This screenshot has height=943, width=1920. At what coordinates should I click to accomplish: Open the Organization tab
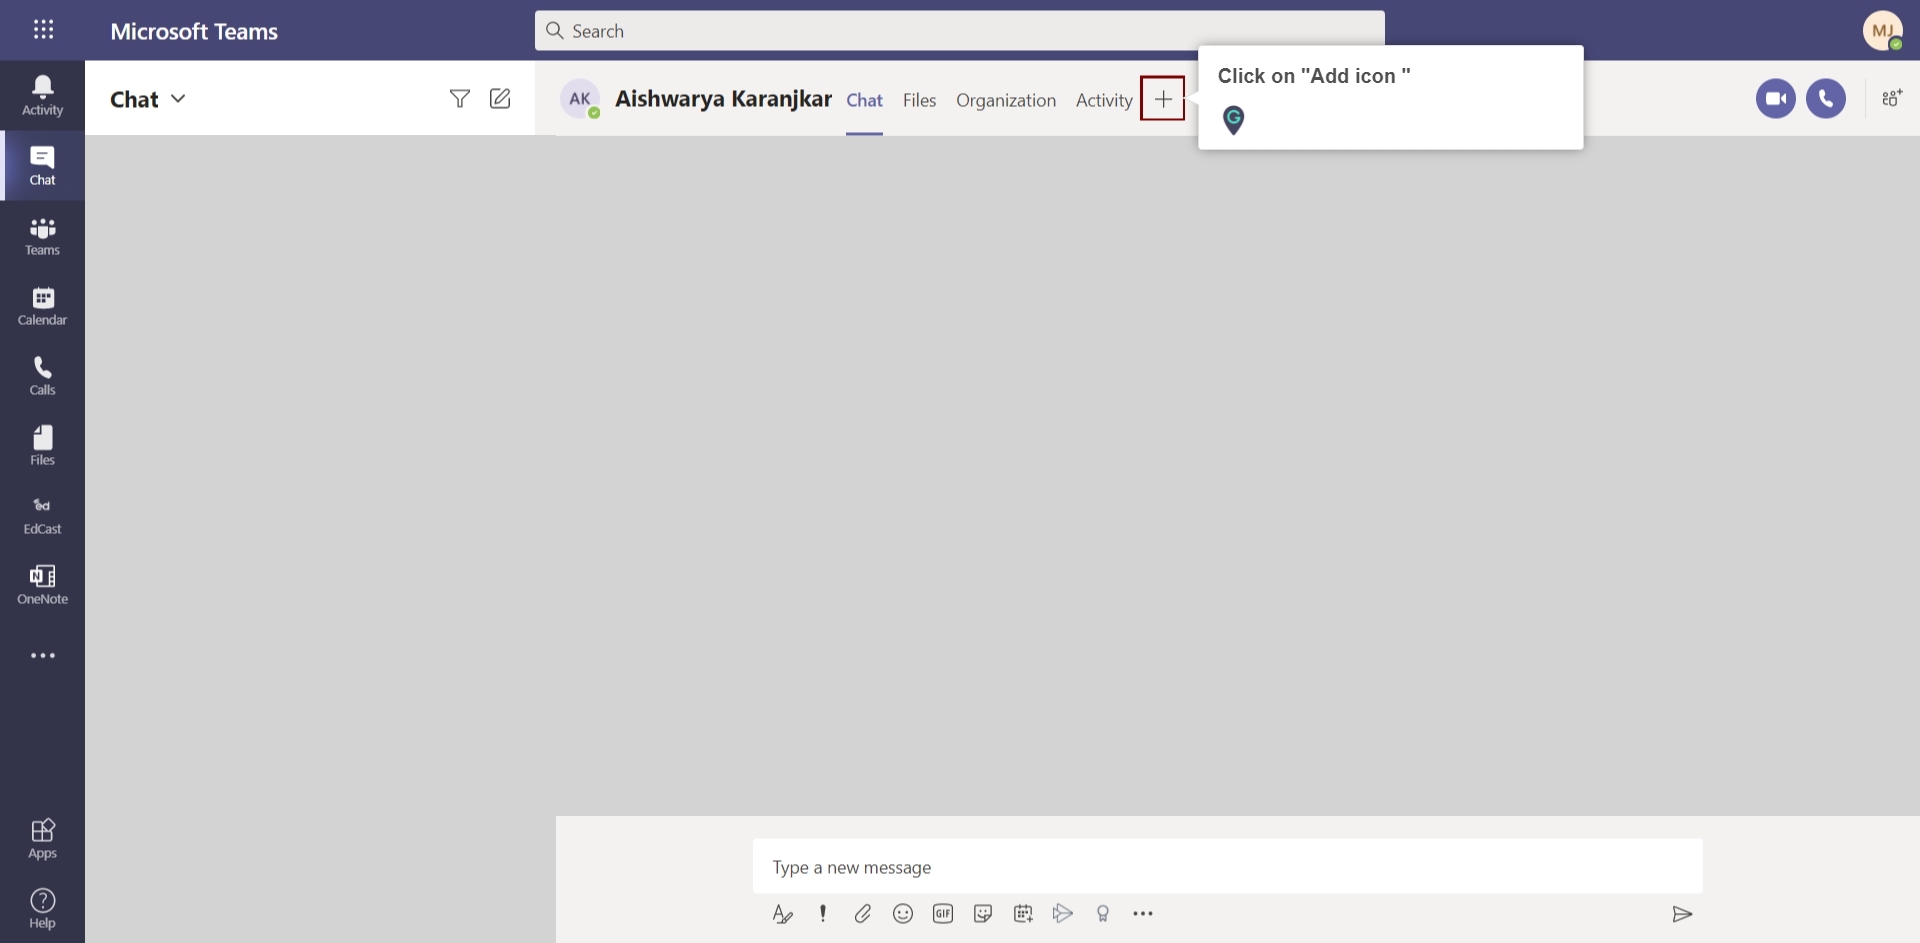(1006, 100)
